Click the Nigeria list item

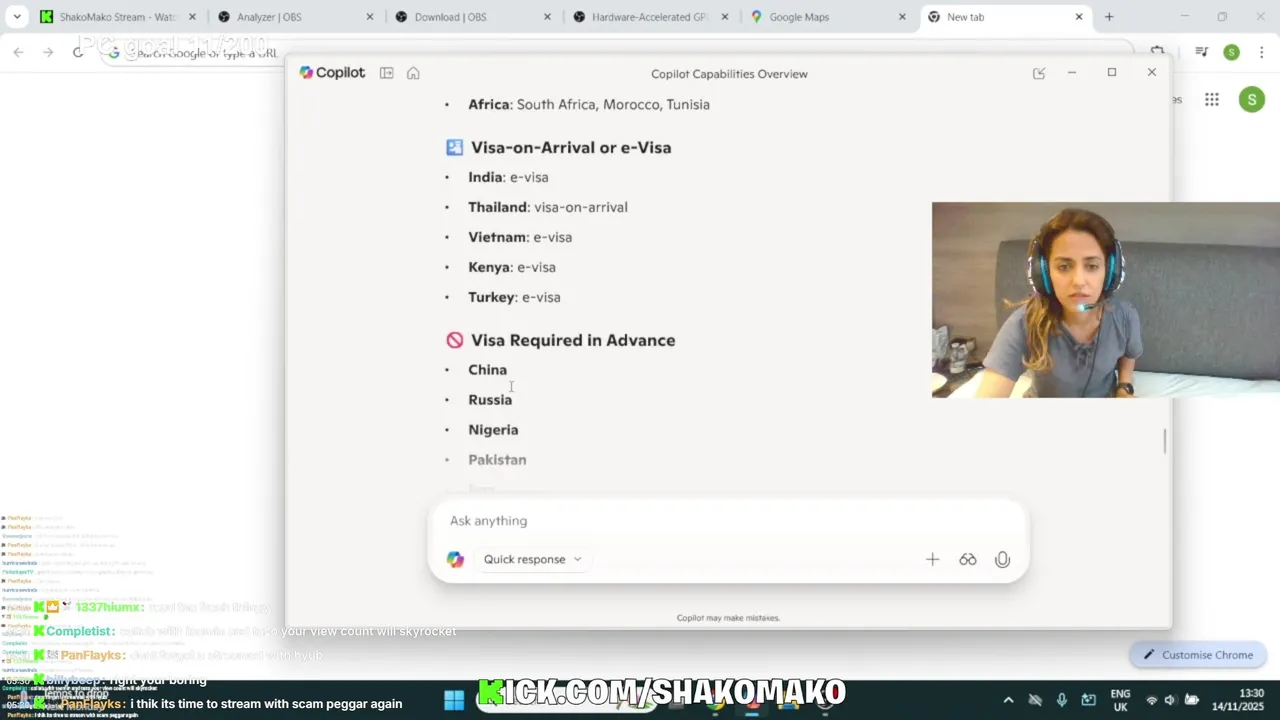(x=493, y=430)
